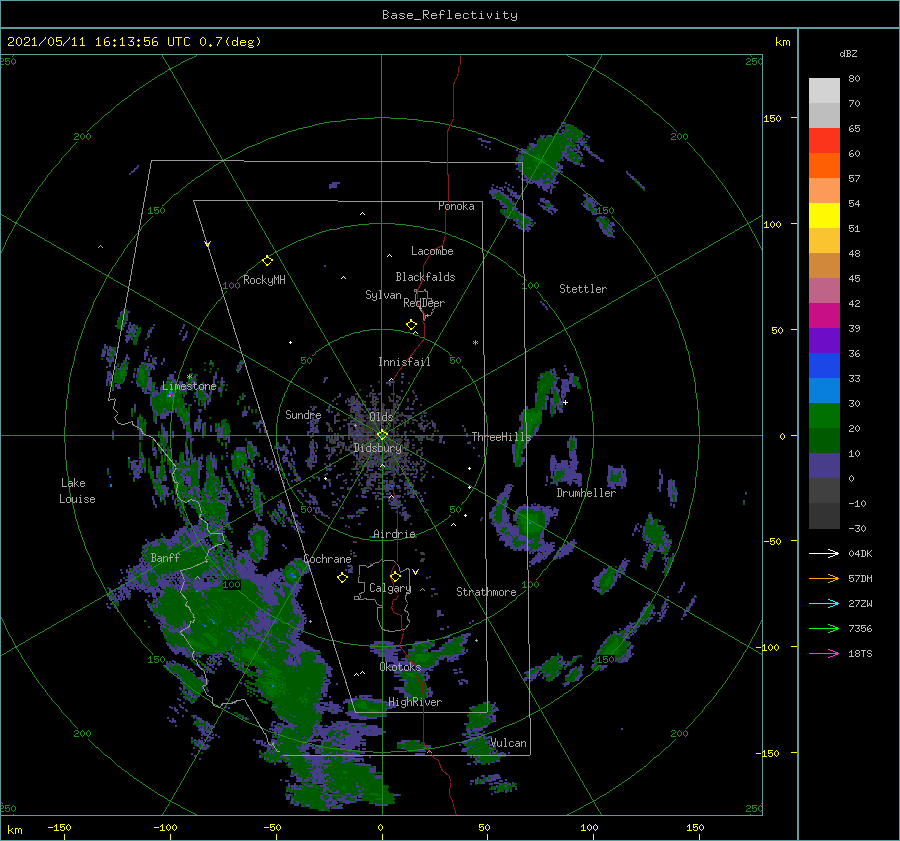Select the magenta 39-42 dBZ swatch
The height and width of the screenshot is (841, 900).
[824, 316]
